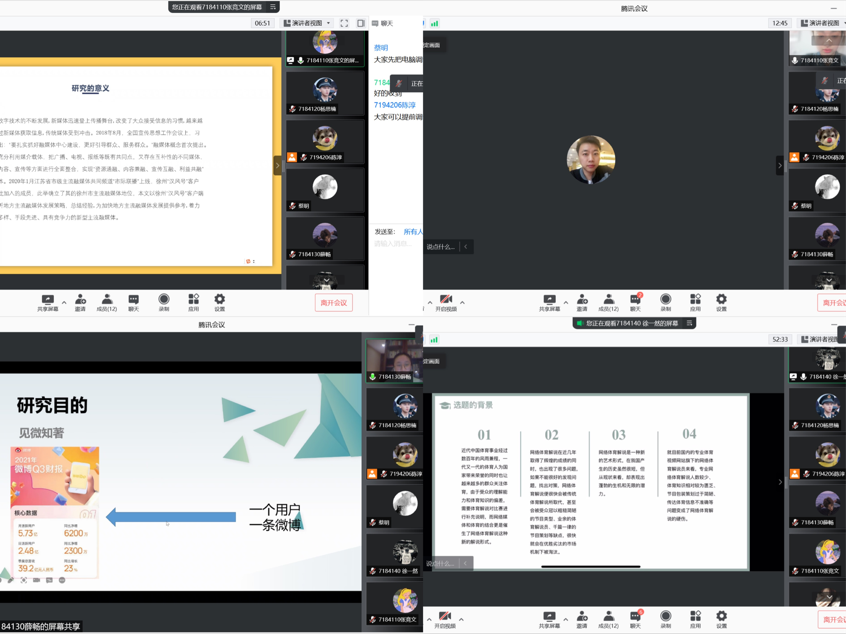Select 7184130薛畅 video thumbnail in 研究目的 window
Screen dimensions: 846x634
394,360
